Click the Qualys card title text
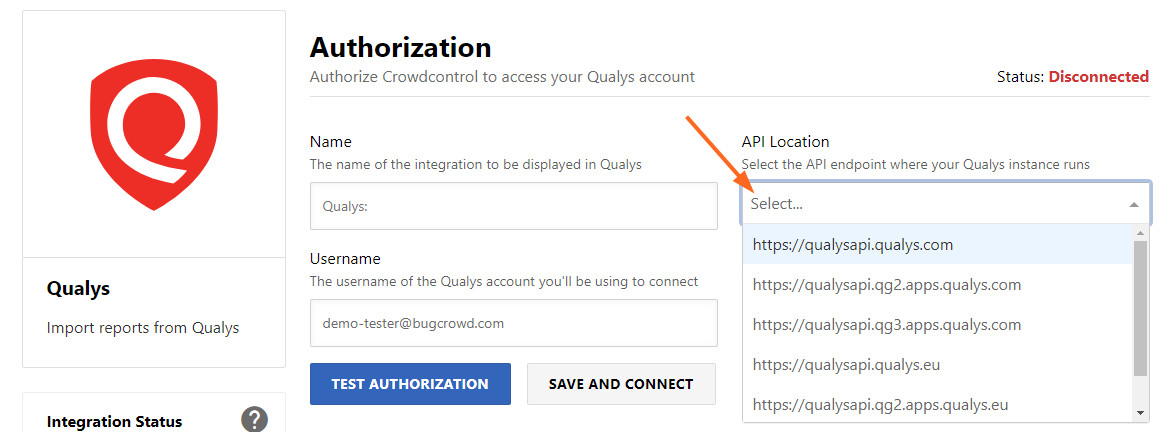 click(79, 288)
